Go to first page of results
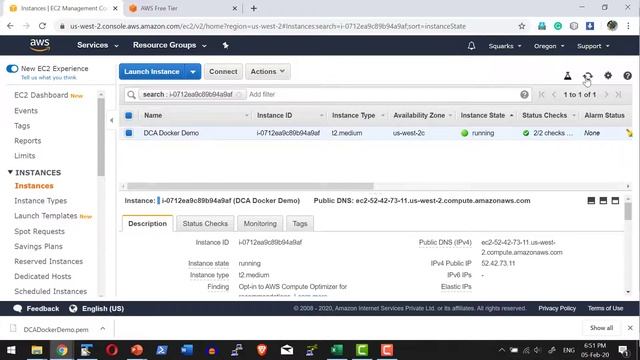Image resolution: width=640 pixels, height=360 pixels. 542,94
